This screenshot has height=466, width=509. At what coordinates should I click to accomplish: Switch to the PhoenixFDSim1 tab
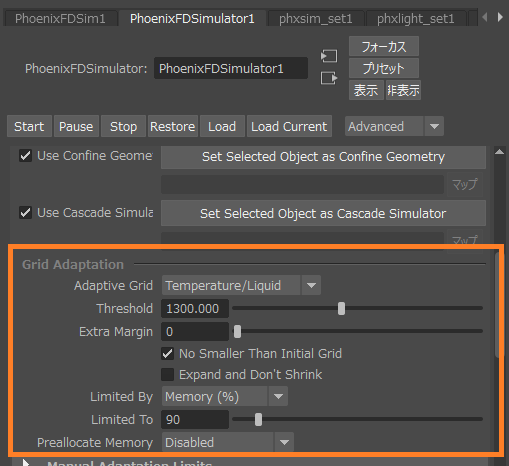[60, 19]
